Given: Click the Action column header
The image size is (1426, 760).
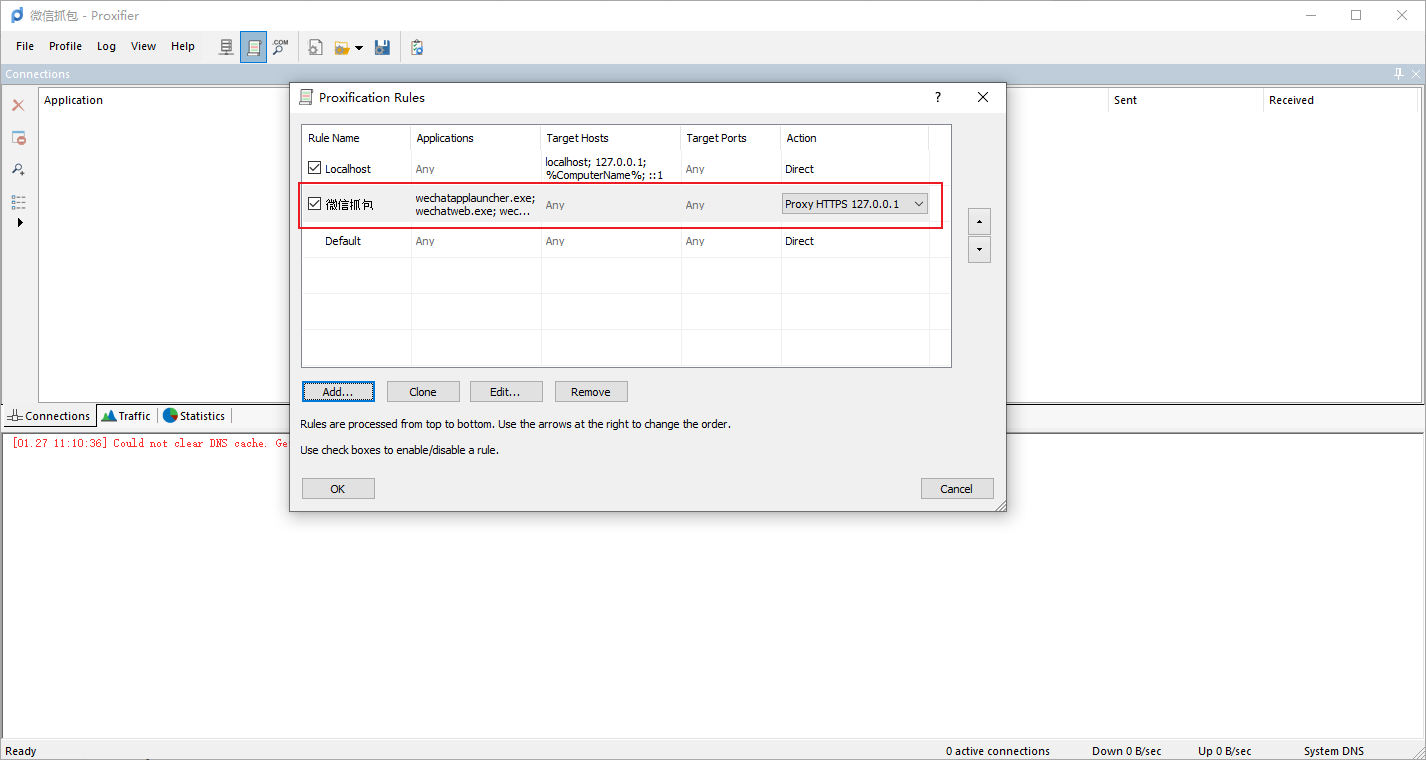Looking at the screenshot, I should click(855, 138).
